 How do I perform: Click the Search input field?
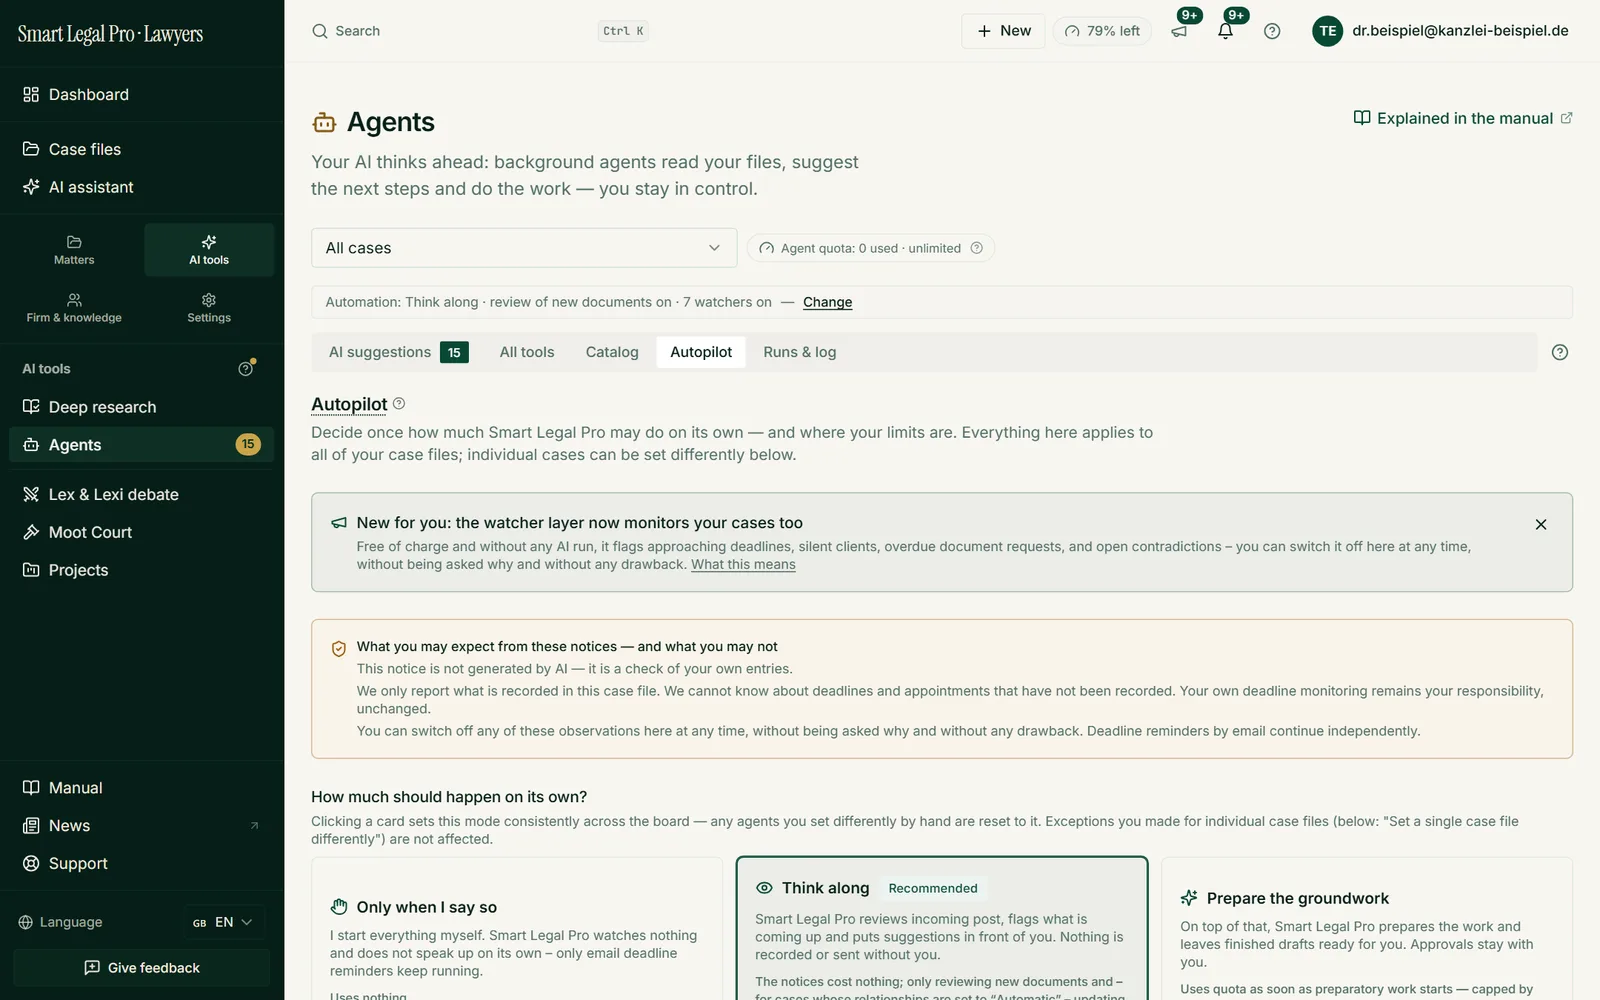click(x=480, y=31)
